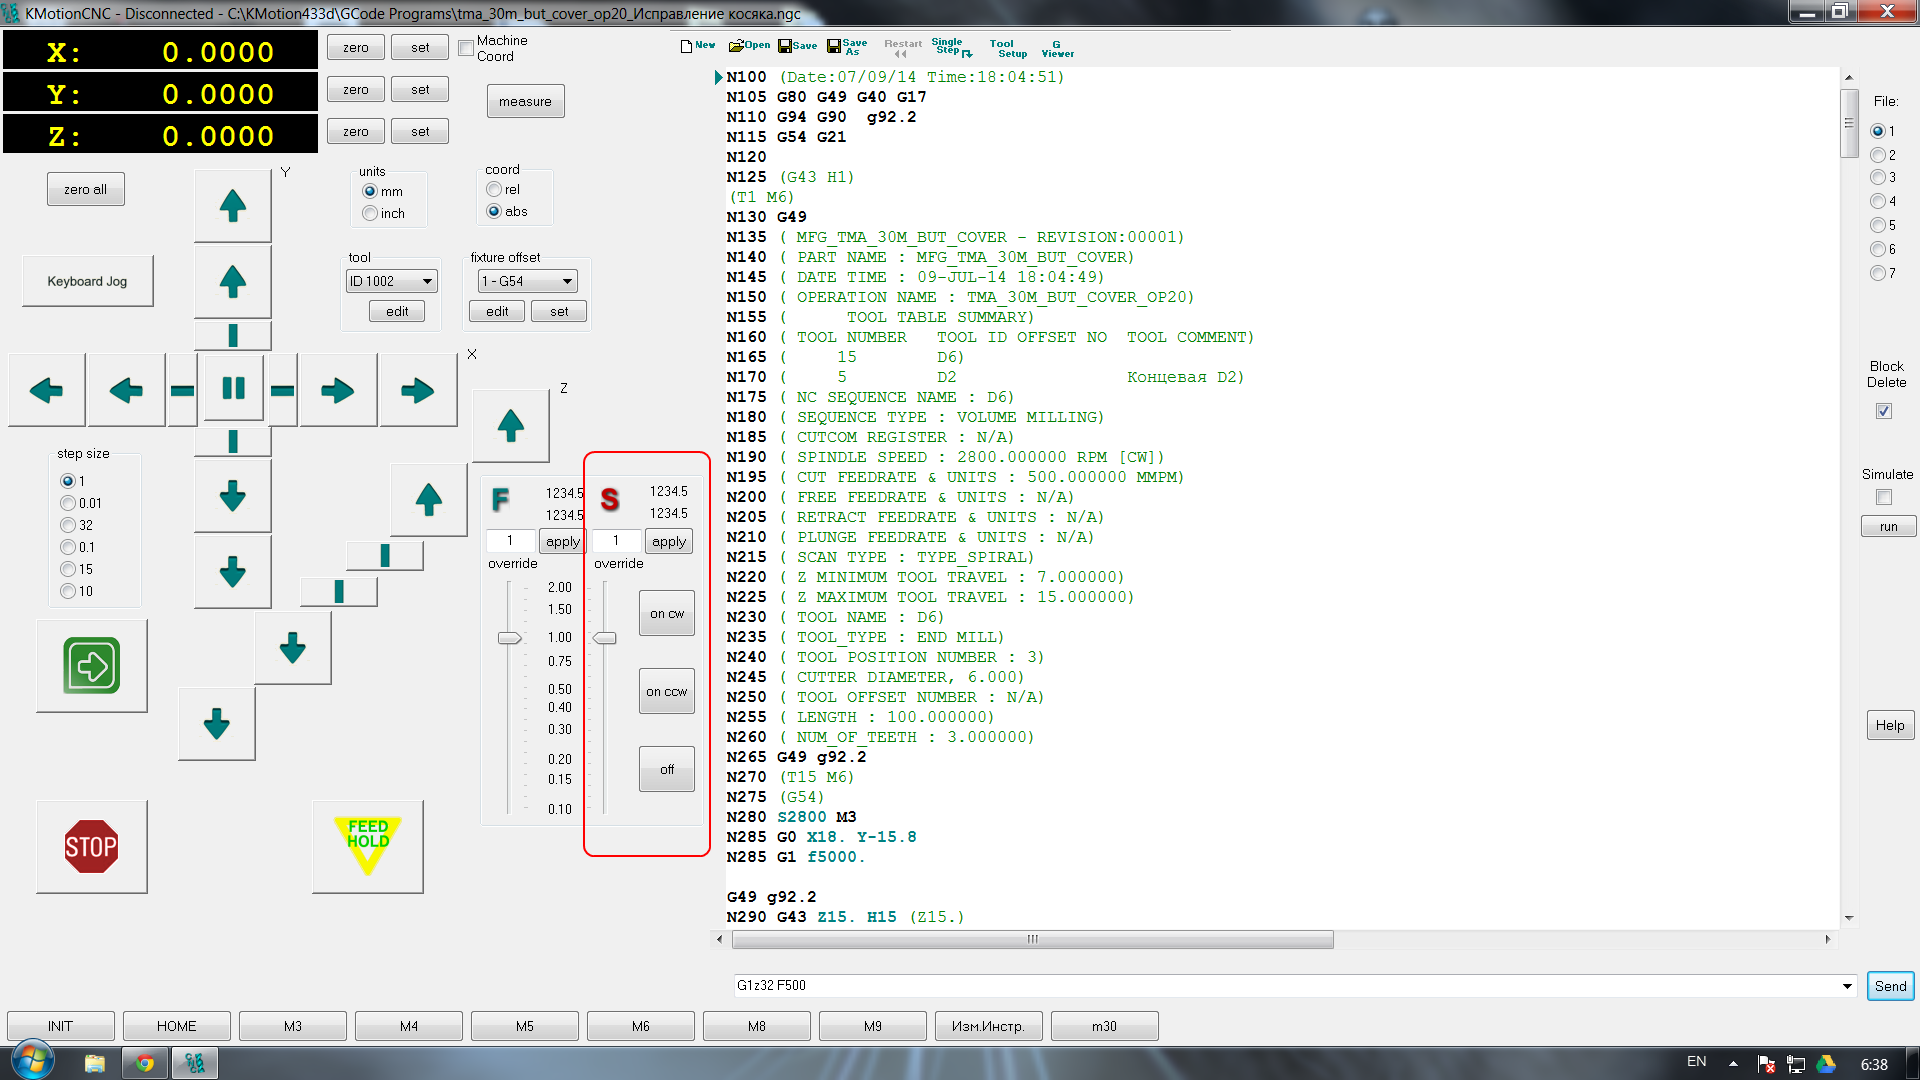This screenshot has height=1080, width=1920.
Task: Open the G Viewer toolbar icon
Action: [1057, 49]
